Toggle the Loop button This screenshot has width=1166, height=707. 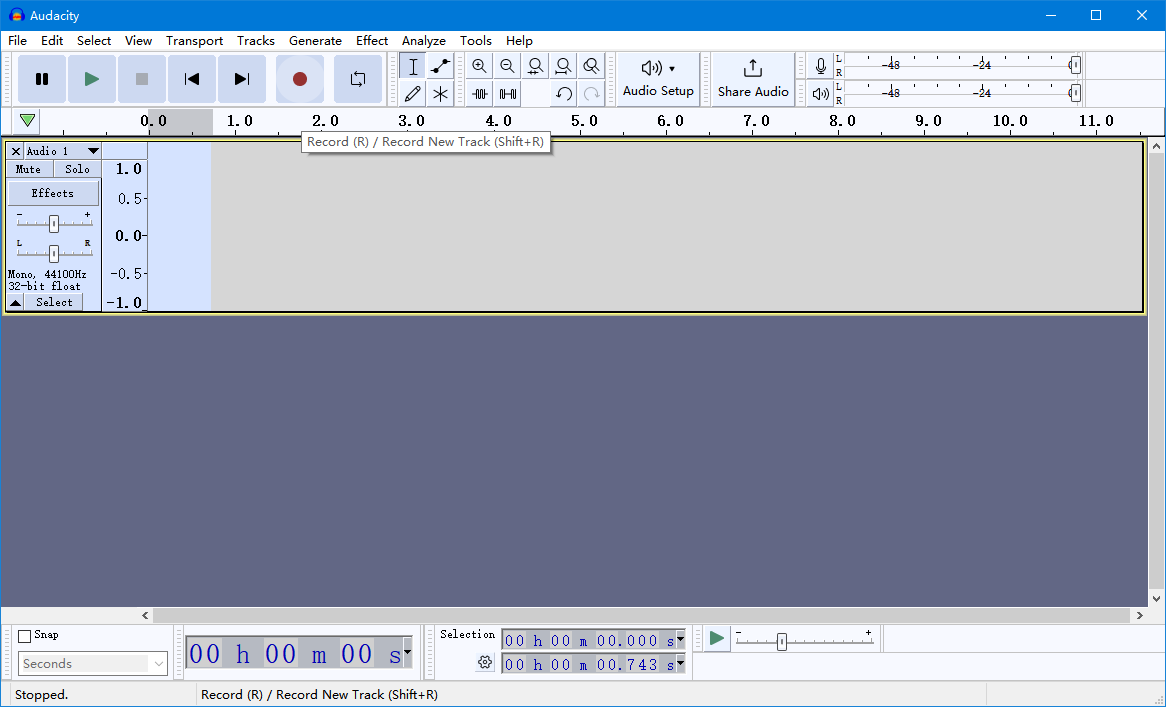[x=358, y=79]
